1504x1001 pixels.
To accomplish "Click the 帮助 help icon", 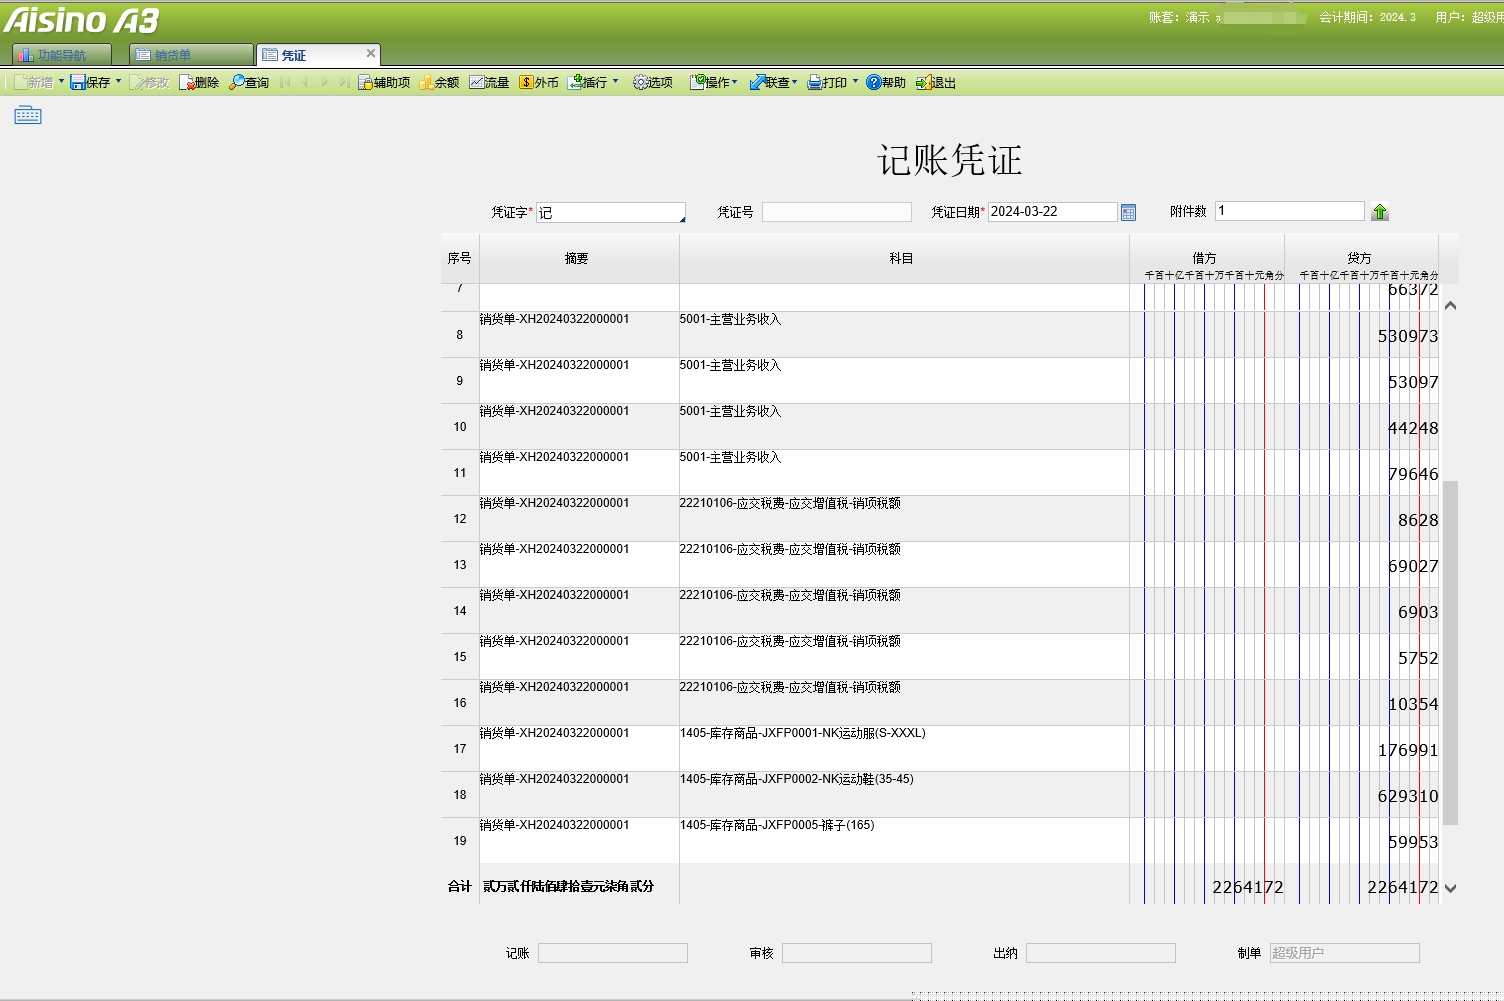I will pyautogui.click(x=884, y=82).
